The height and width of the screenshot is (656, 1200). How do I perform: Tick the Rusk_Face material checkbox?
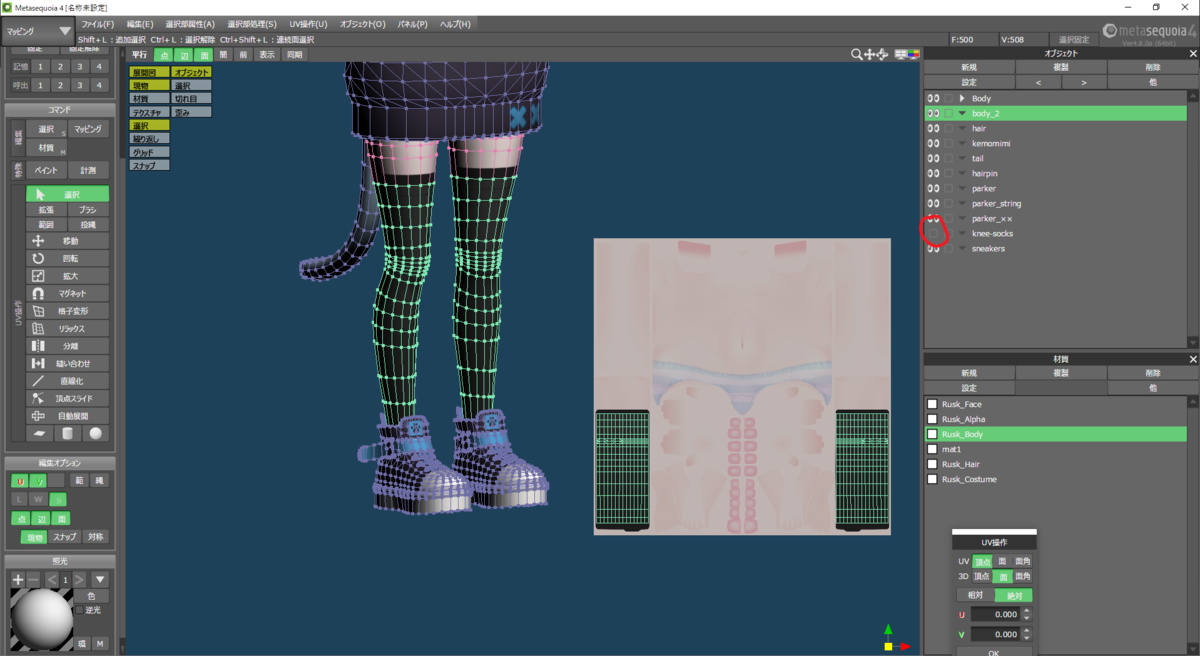[932, 404]
